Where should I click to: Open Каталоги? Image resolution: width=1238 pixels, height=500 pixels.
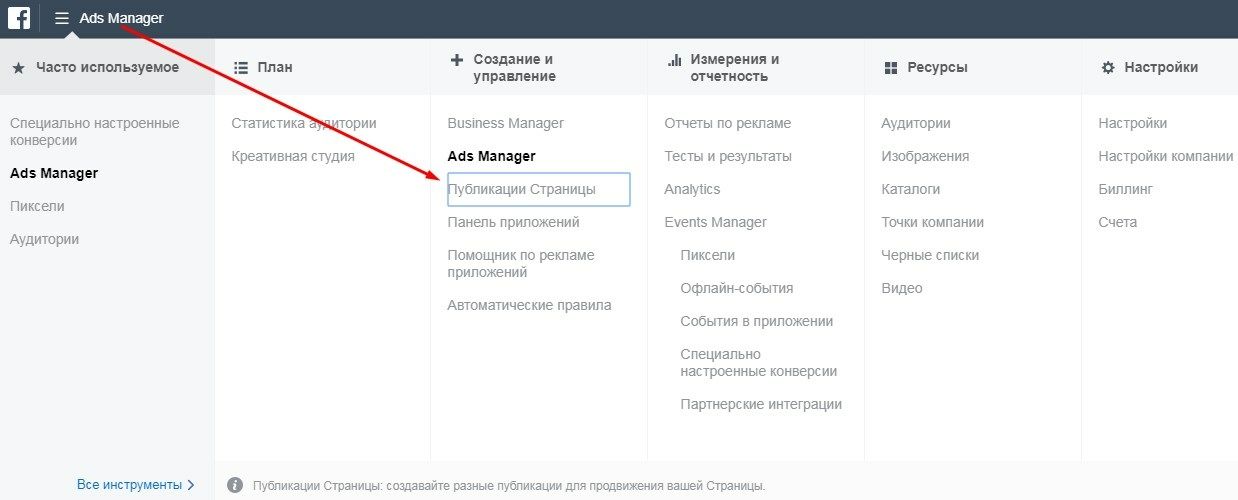pyautogui.click(x=911, y=189)
